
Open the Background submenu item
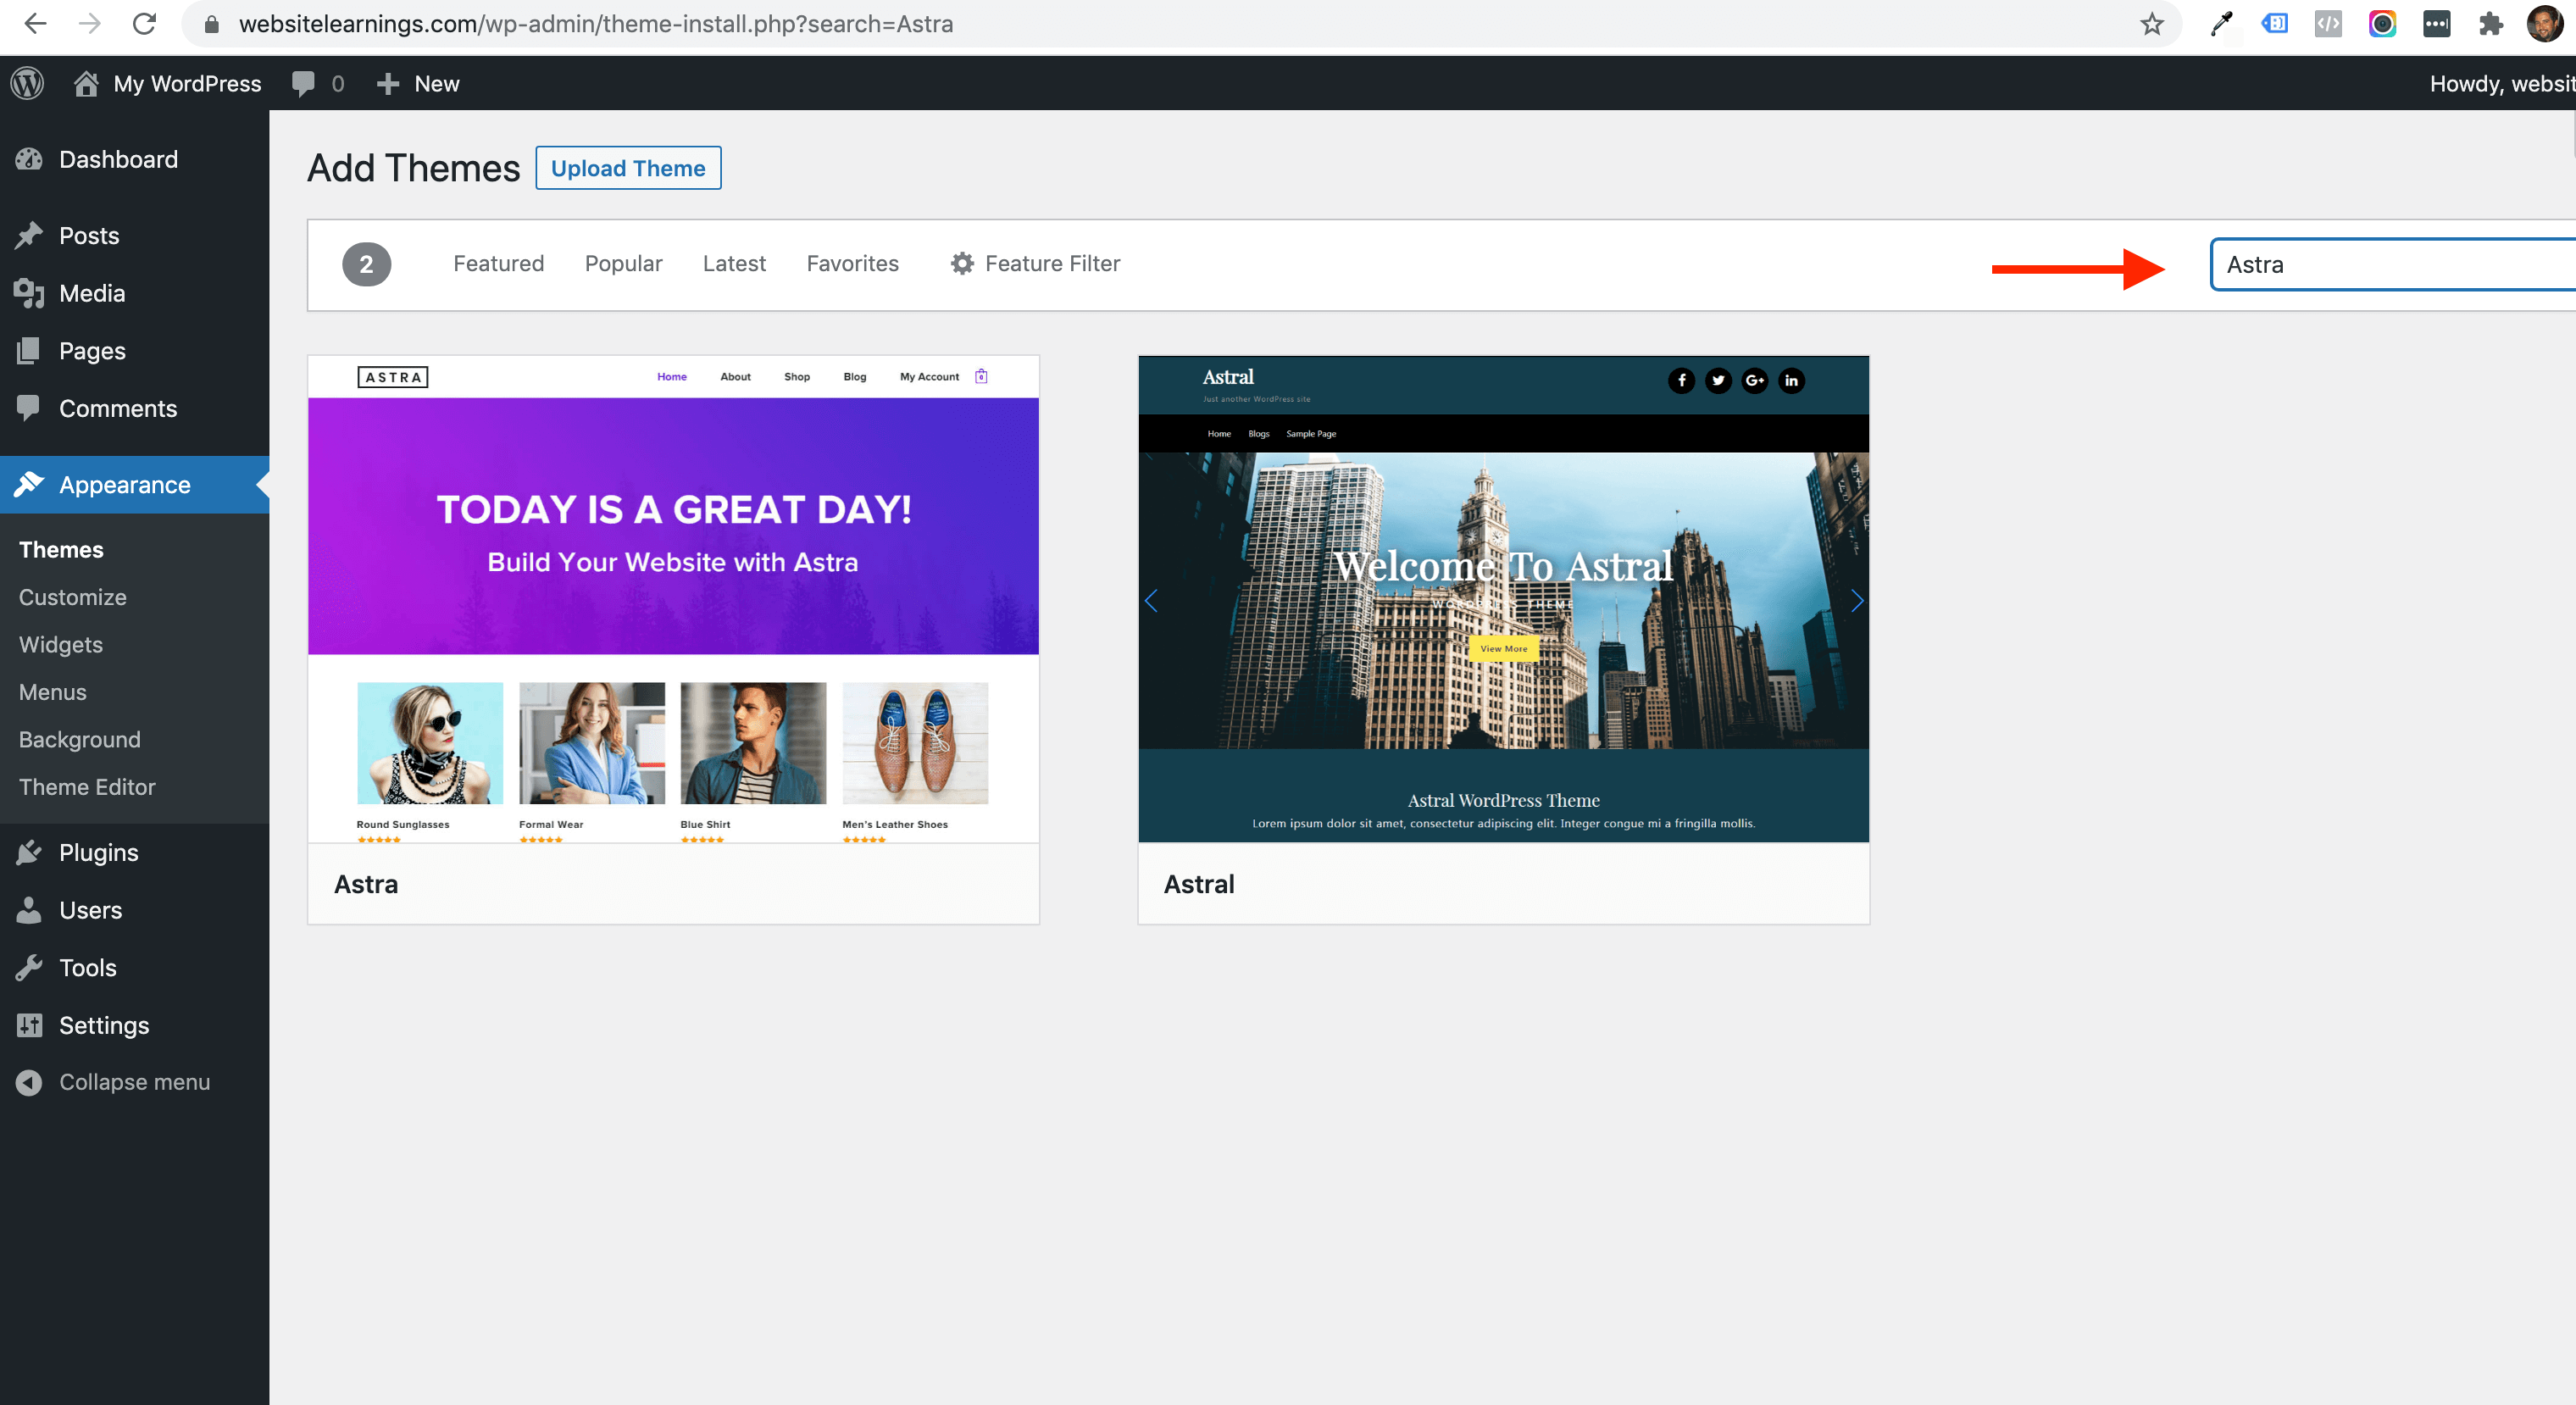click(x=80, y=739)
